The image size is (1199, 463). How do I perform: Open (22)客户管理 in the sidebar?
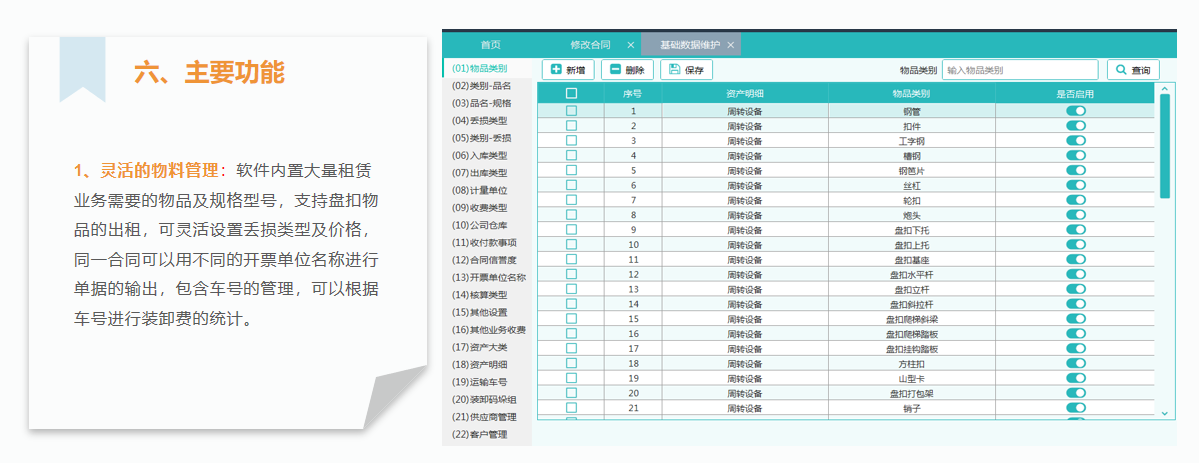[x=479, y=435]
